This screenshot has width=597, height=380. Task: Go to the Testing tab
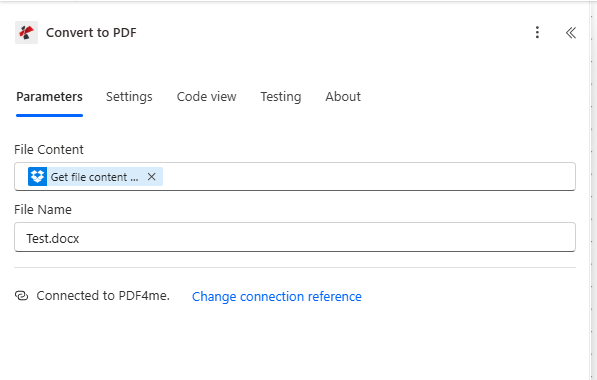click(x=281, y=97)
